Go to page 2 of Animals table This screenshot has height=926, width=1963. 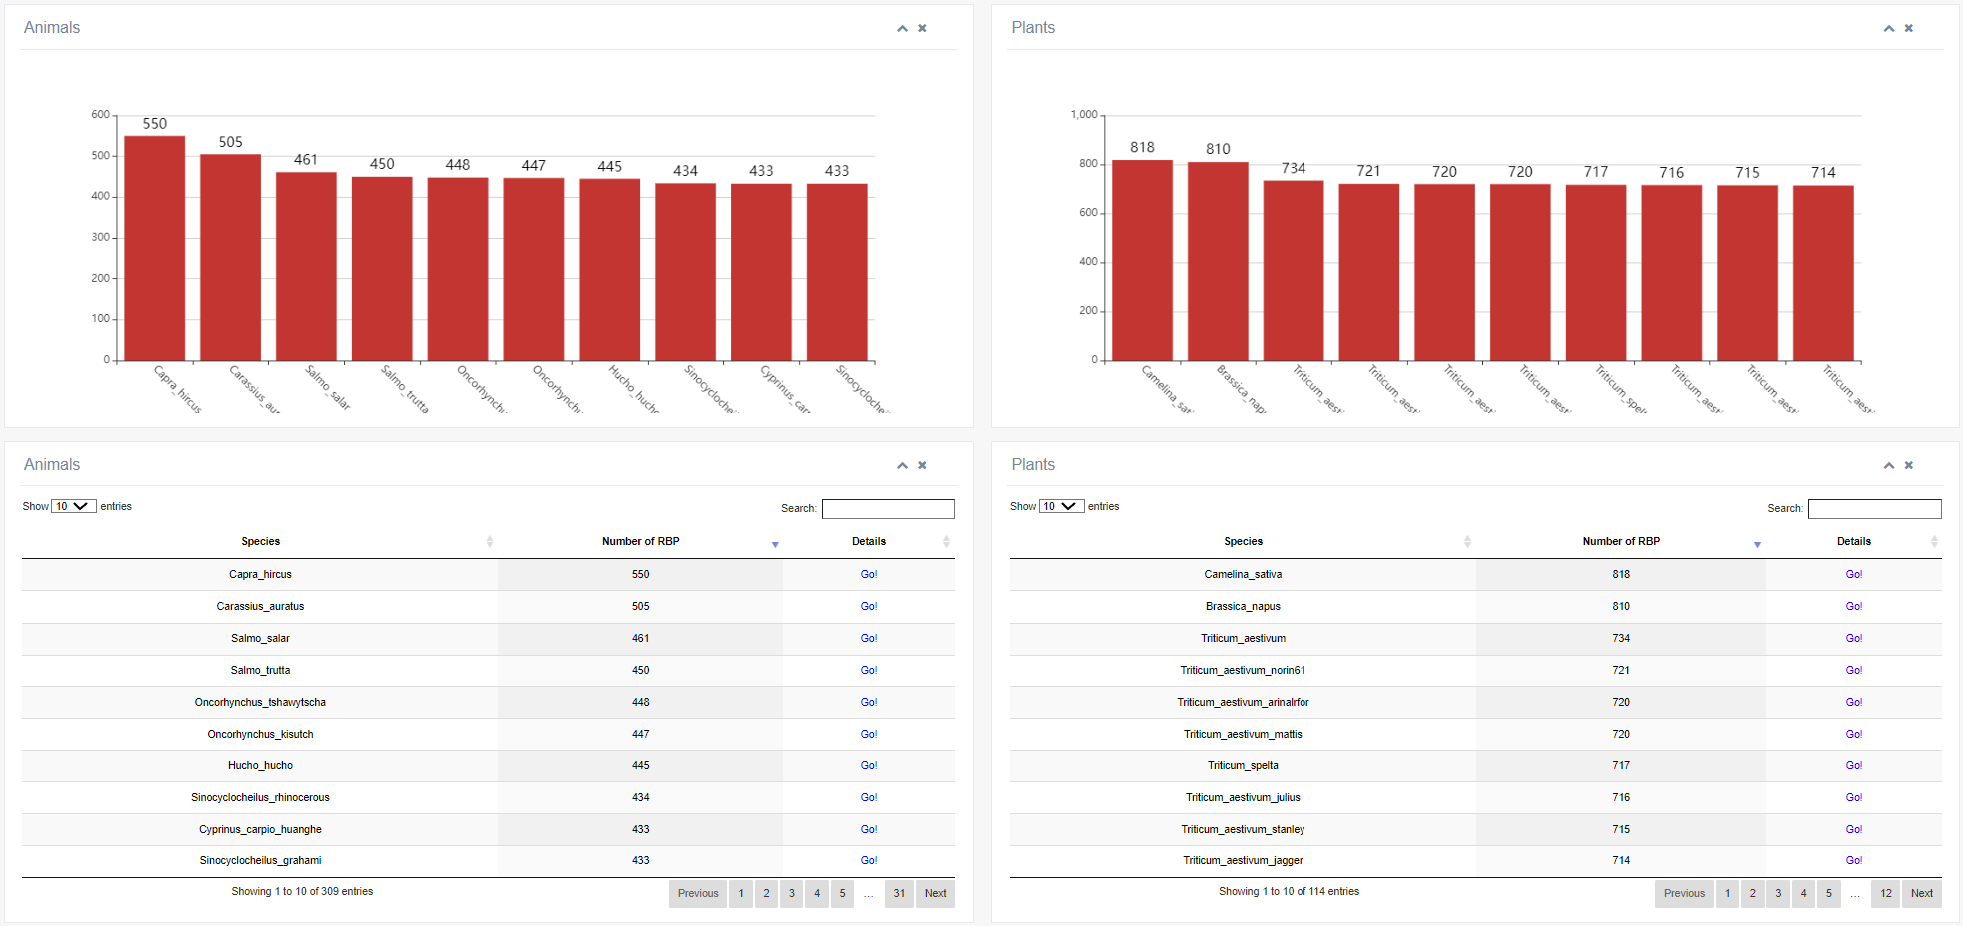click(x=766, y=893)
